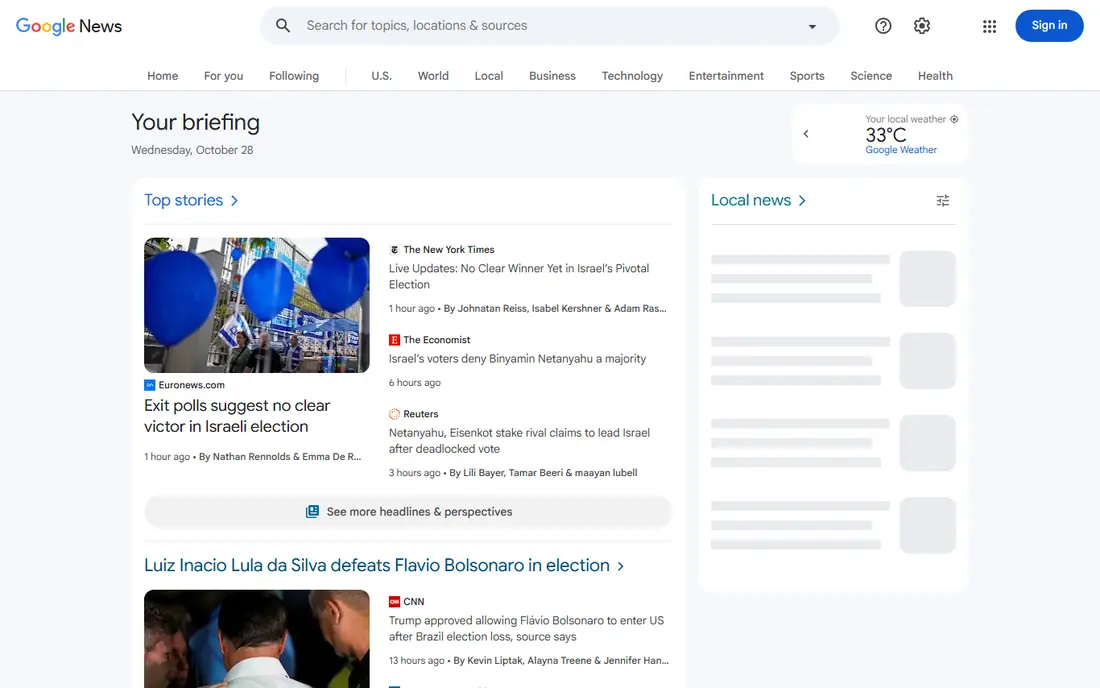Click '3 hours ago' under Reuters article
The height and width of the screenshot is (688, 1100).
coord(415,473)
